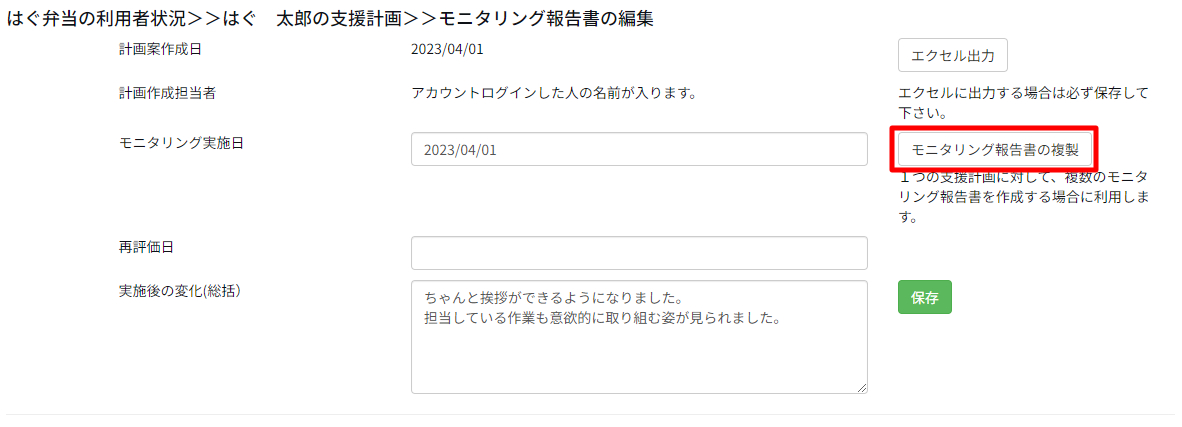Image resolution: width=1182 pixels, height=427 pixels.
Task: Click the エクセル出力 button
Action: 952,54
